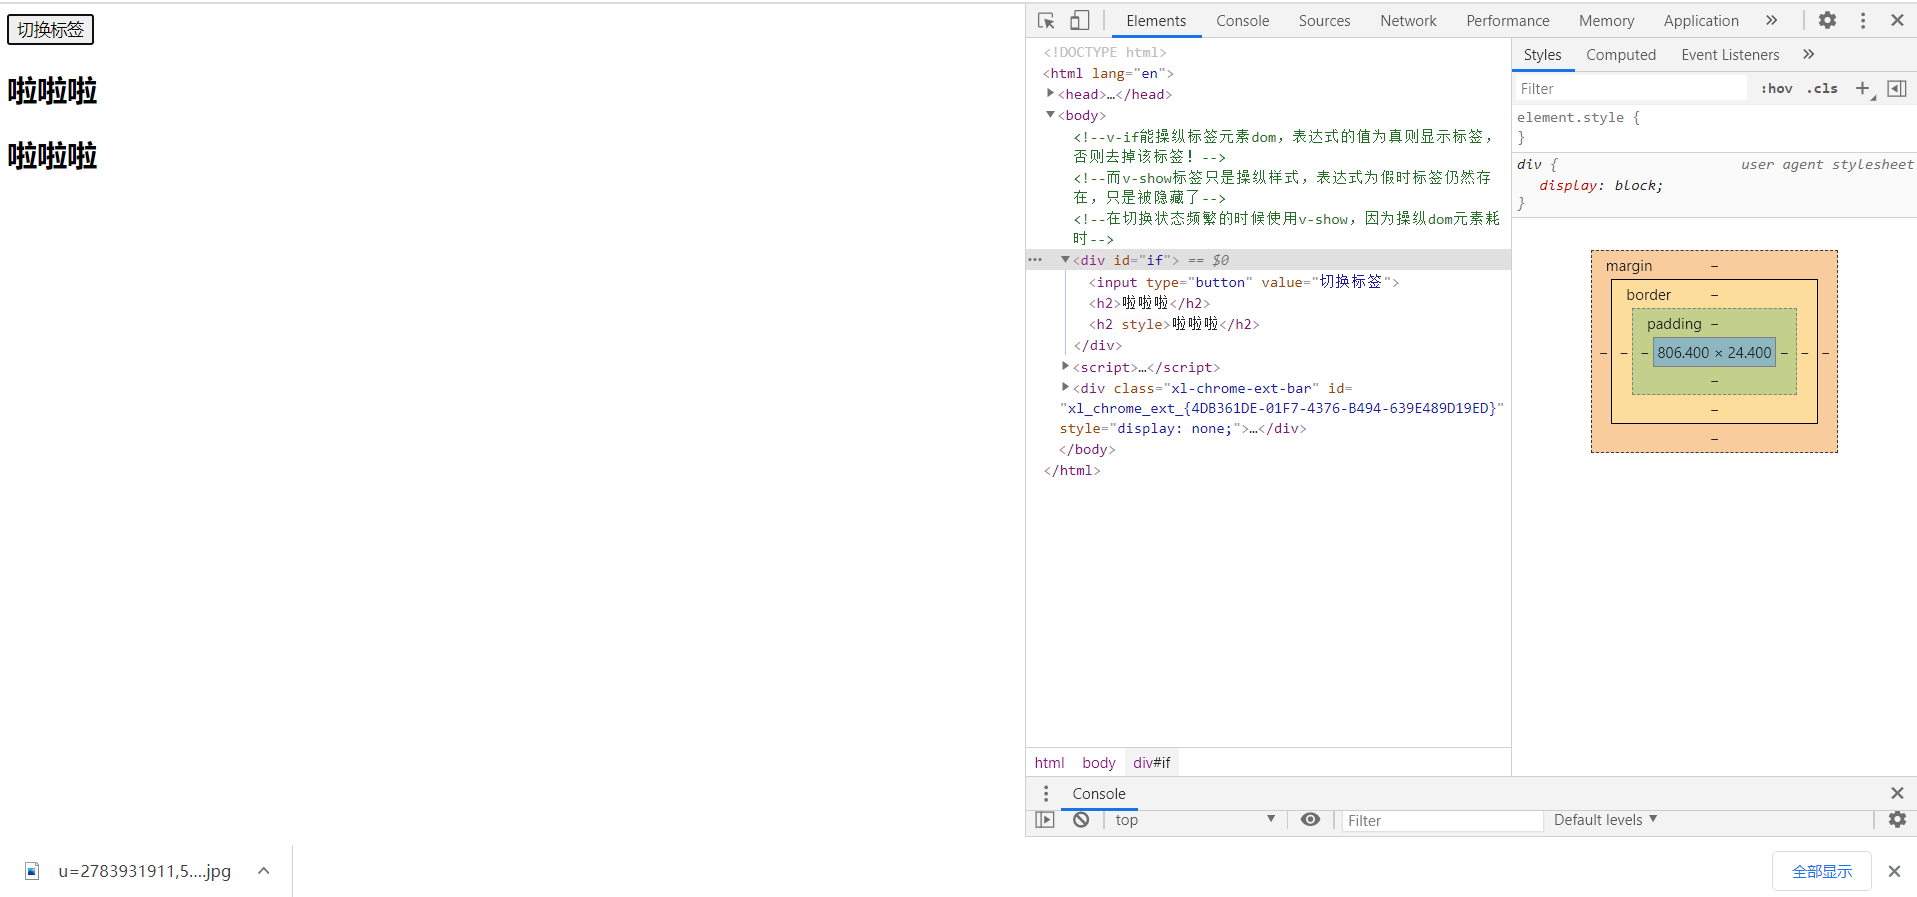
Task: Click the downloaded jpg file icon
Action: tap(32, 871)
